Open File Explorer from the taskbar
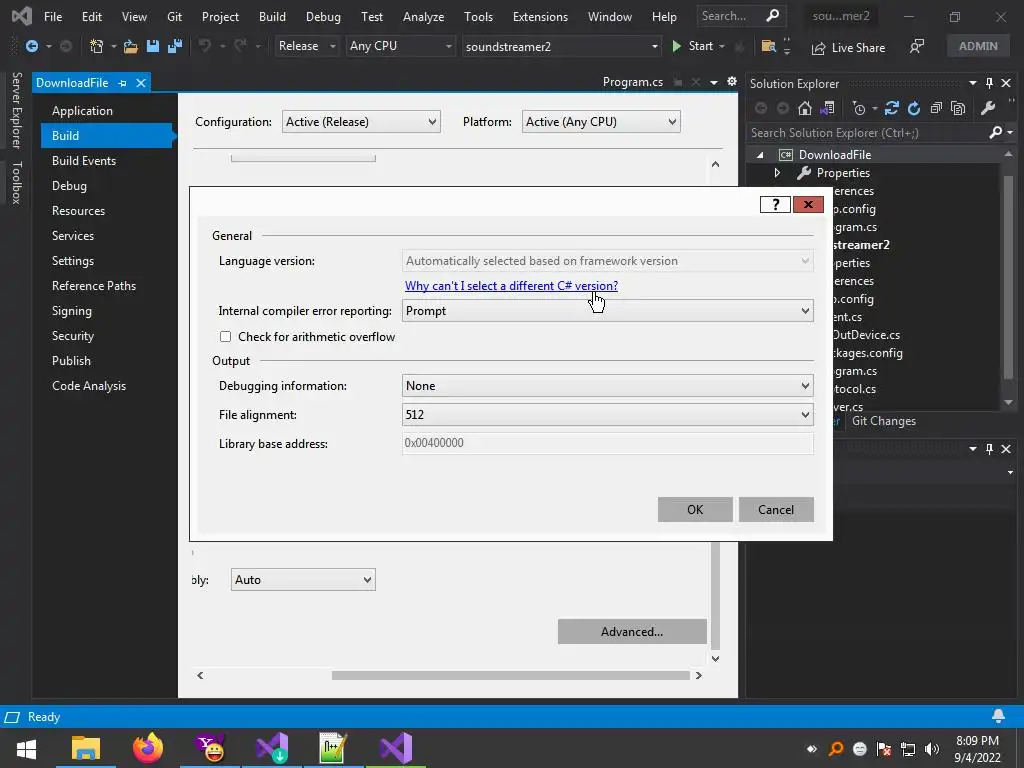The width and height of the screenshot is (1024, 768). click(x=86, y=748)
